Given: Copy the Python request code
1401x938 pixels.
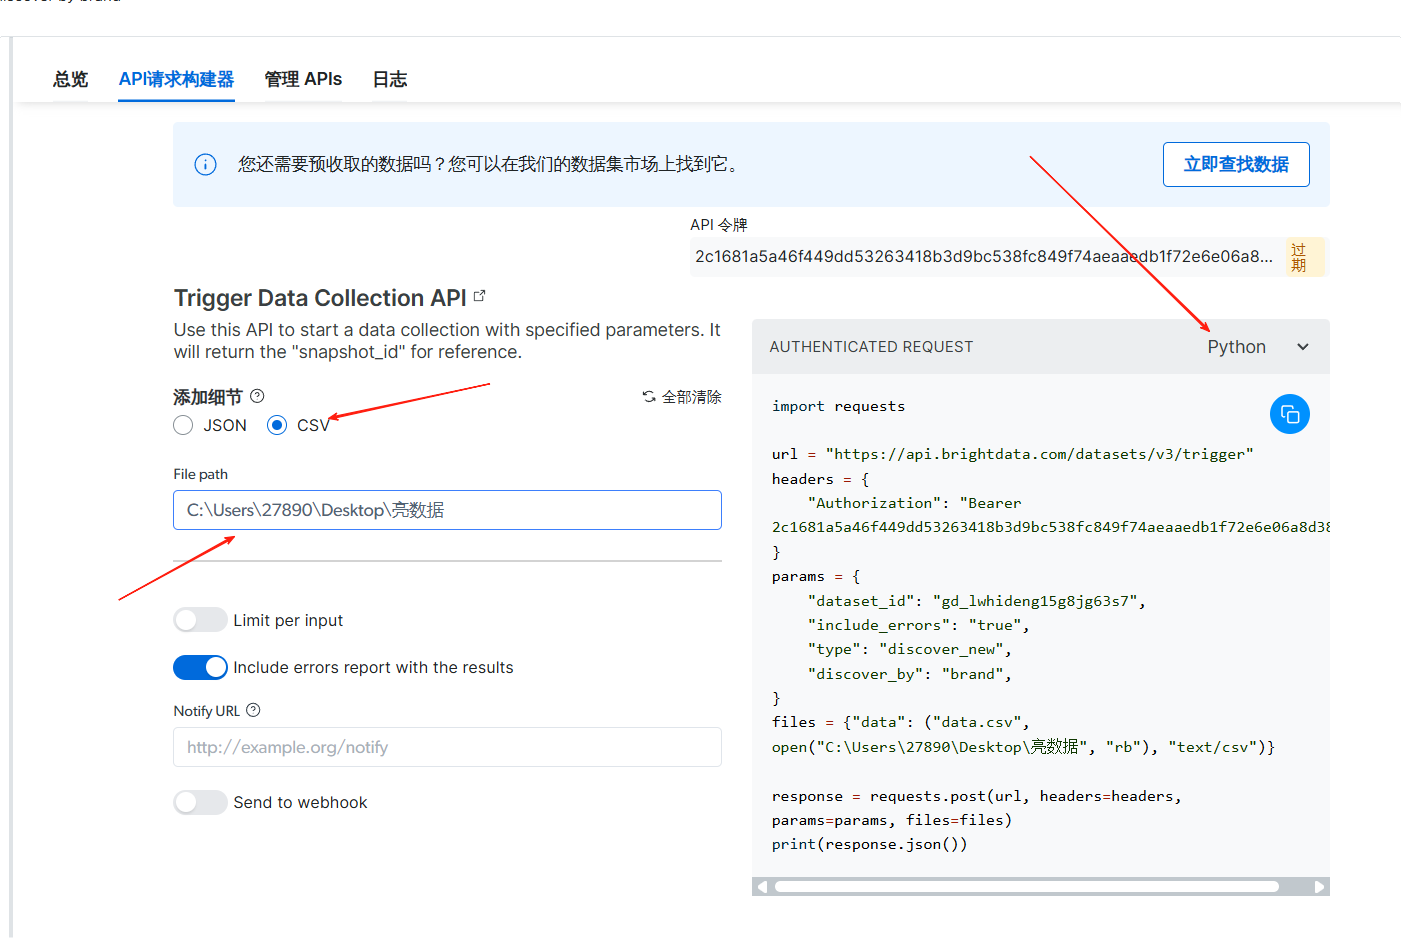Looking at the screenshot, I should (x=1290, y=414).
